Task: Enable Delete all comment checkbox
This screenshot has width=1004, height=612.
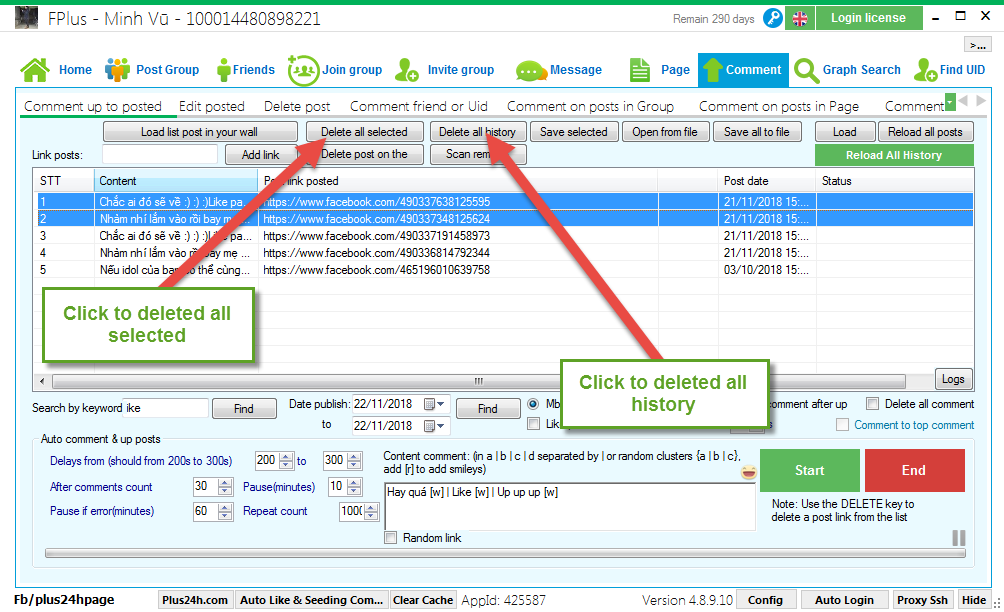Action: 871,404
